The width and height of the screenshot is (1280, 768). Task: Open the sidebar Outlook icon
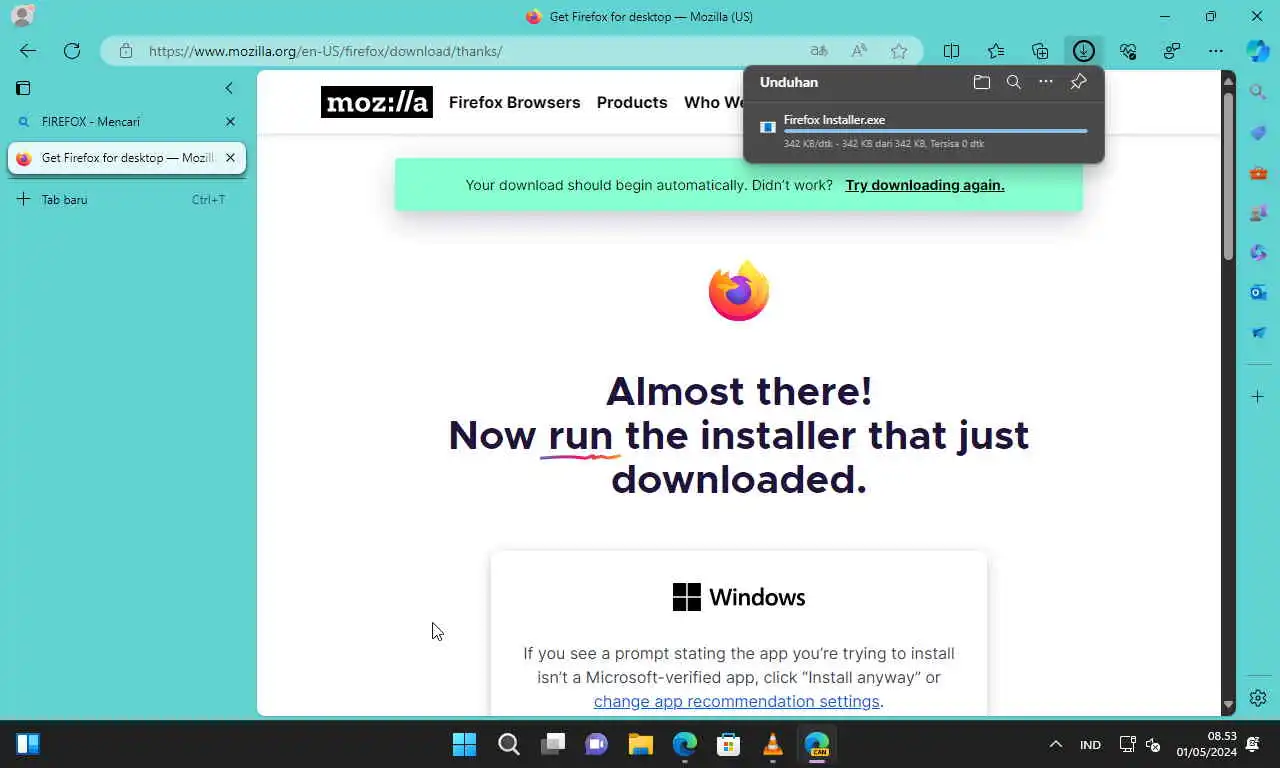click(1258, 292)
